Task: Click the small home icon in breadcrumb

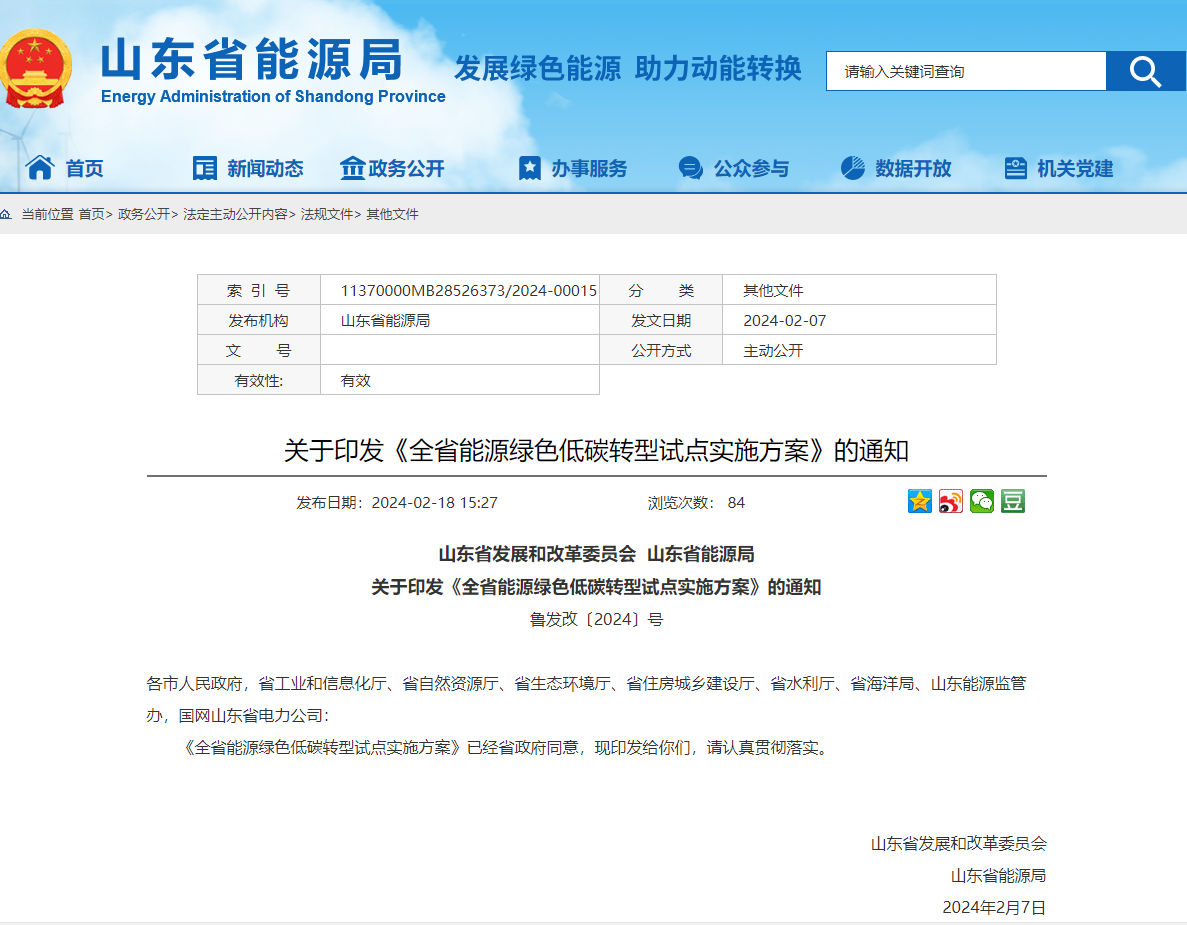Action: [x=6, y=214]
